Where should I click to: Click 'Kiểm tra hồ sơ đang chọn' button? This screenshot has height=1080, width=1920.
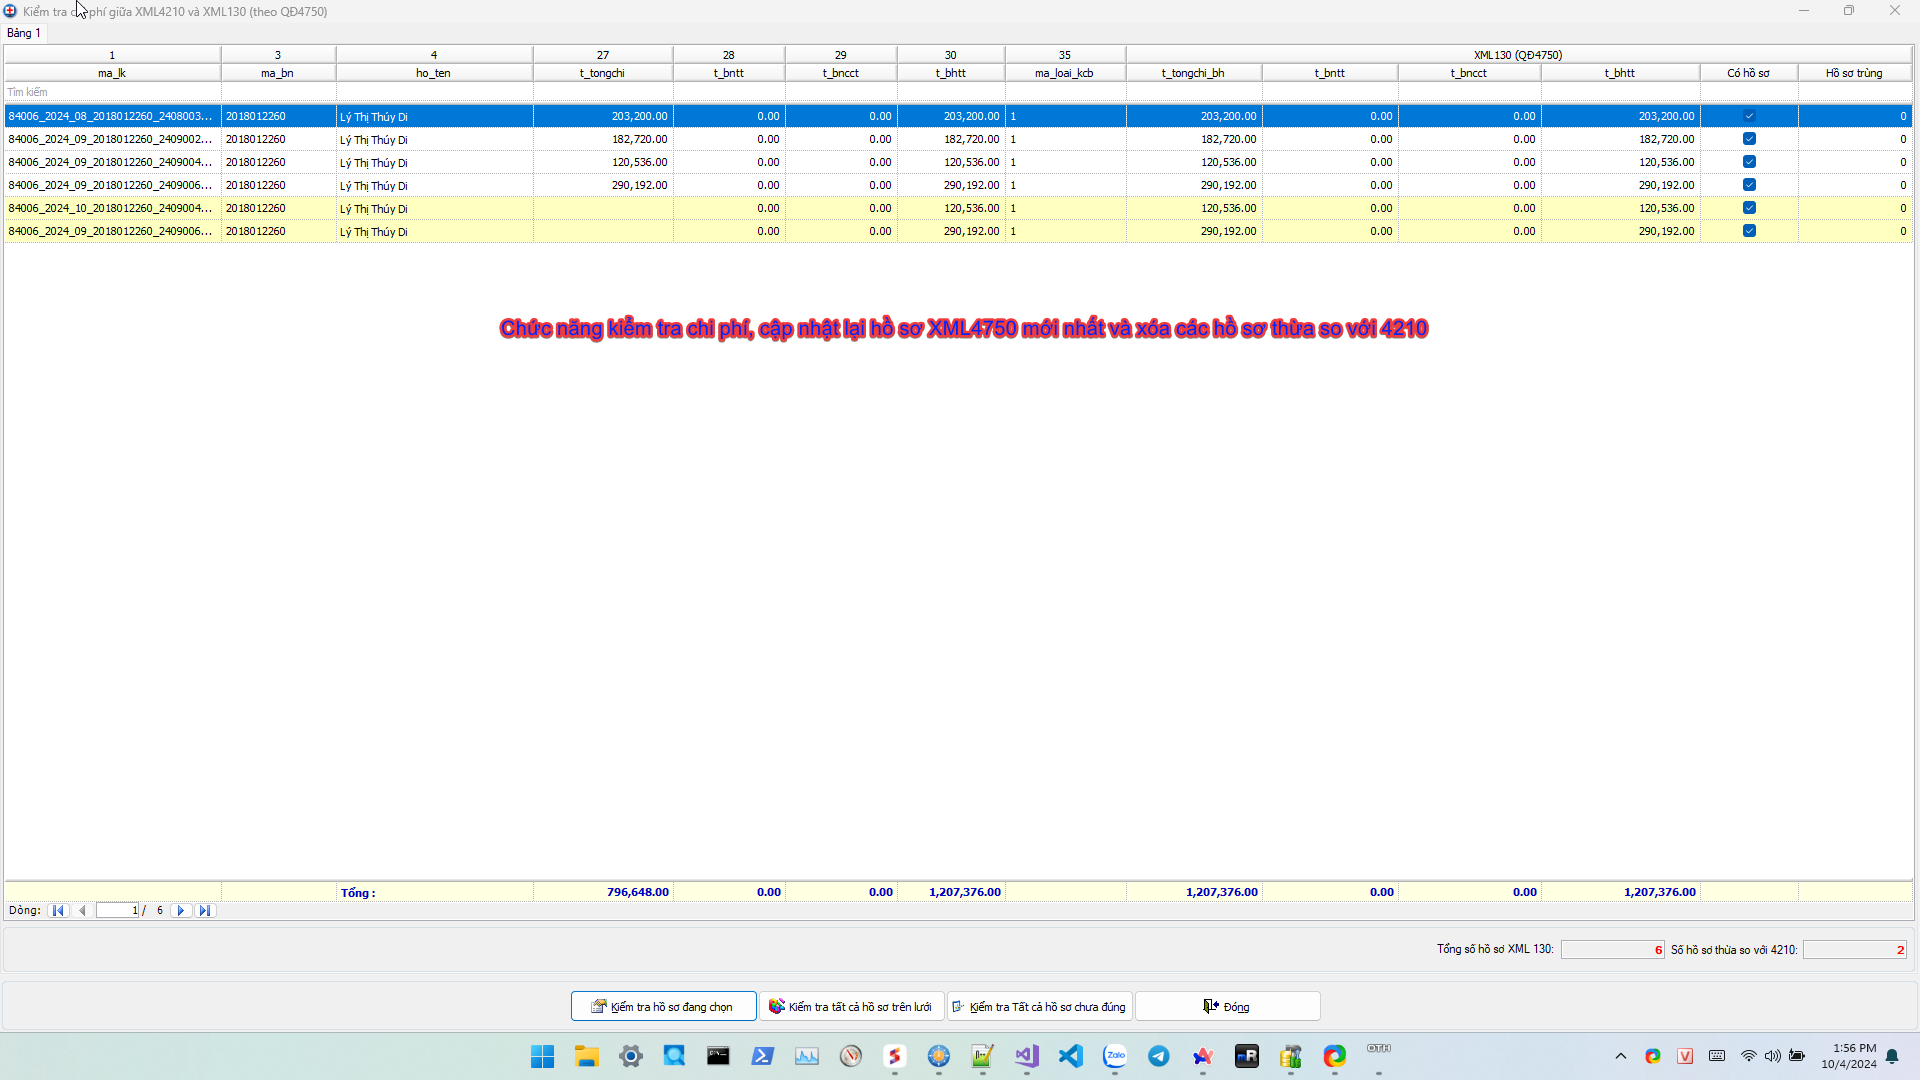(663, 1006)
